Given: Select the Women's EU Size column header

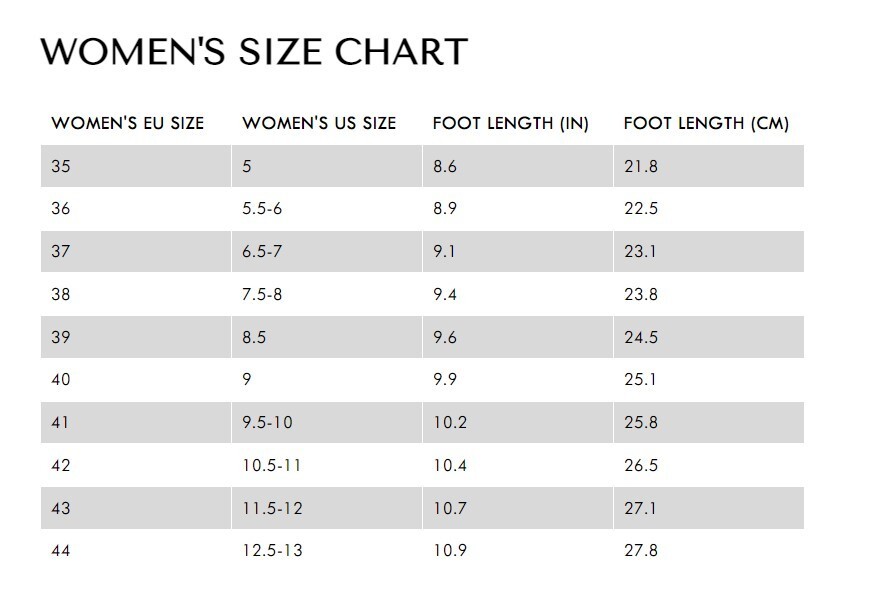Looking at the screenshot, I should [x=128, y=123].
